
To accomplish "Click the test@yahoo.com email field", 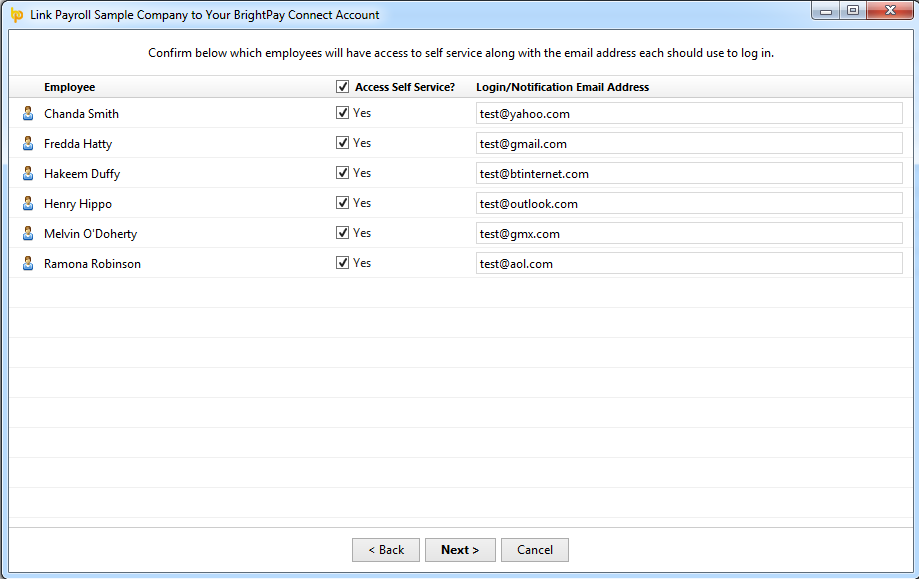I will pyautogui.click(x=689, y=114).
